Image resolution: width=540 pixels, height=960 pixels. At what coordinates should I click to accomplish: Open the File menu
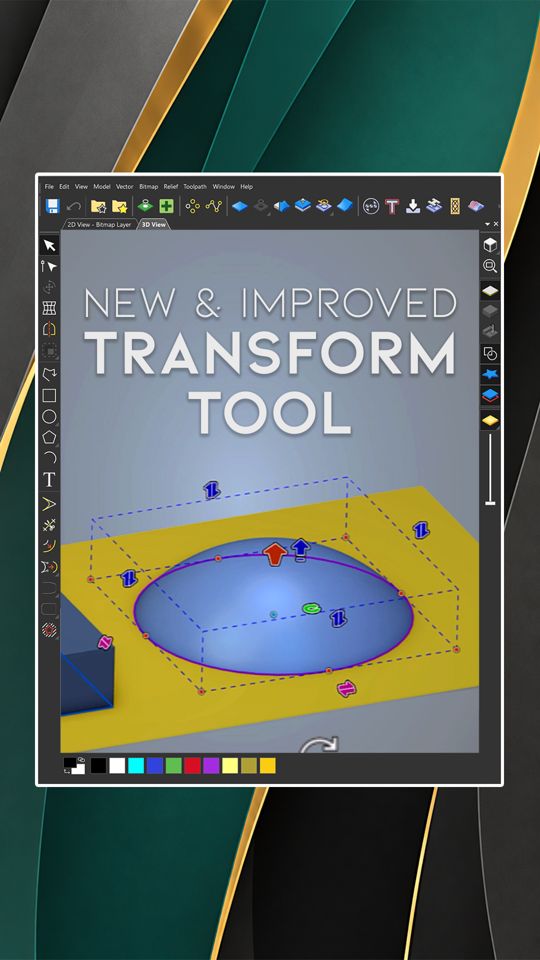click(x=49, y=186)
